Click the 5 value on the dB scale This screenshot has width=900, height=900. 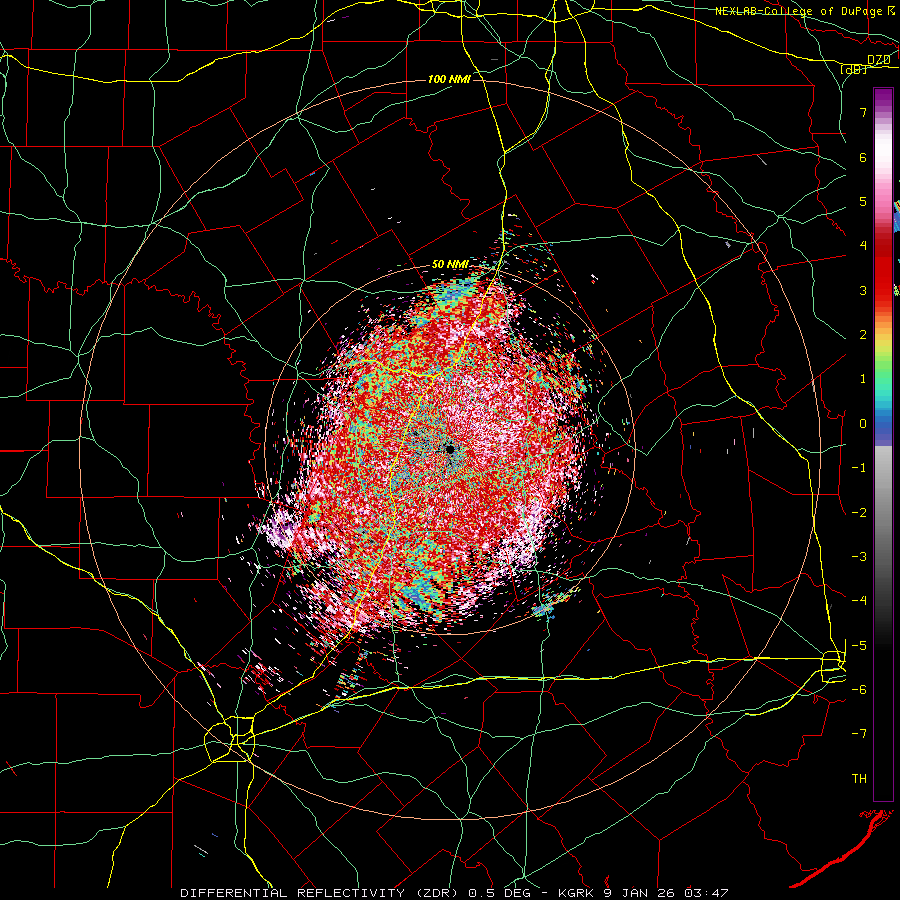[x=863, y=201]
